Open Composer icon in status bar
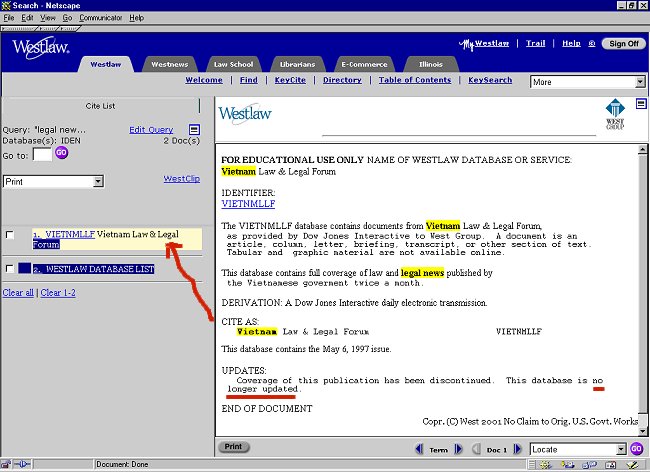Viewport: 650px width, 472px height. (632, 465)
